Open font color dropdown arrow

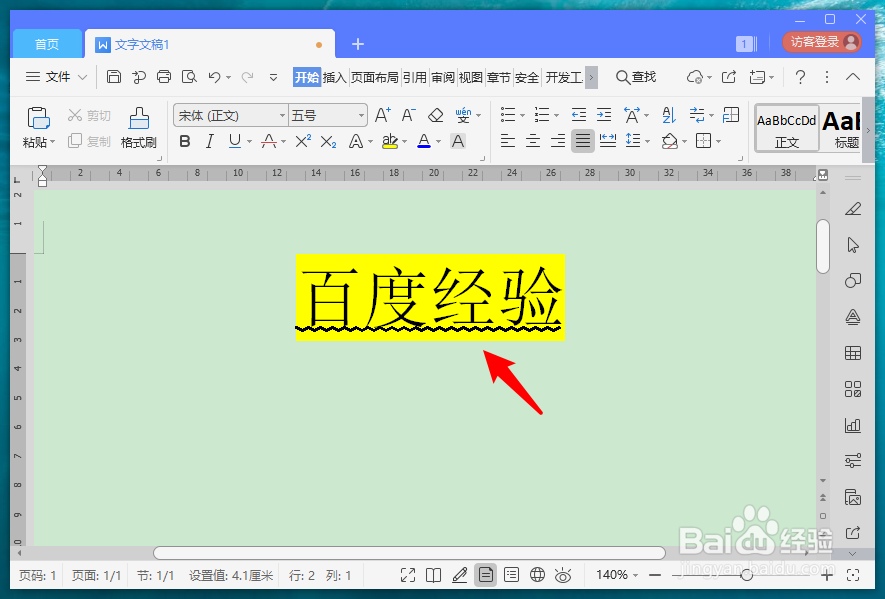(439, 142)
